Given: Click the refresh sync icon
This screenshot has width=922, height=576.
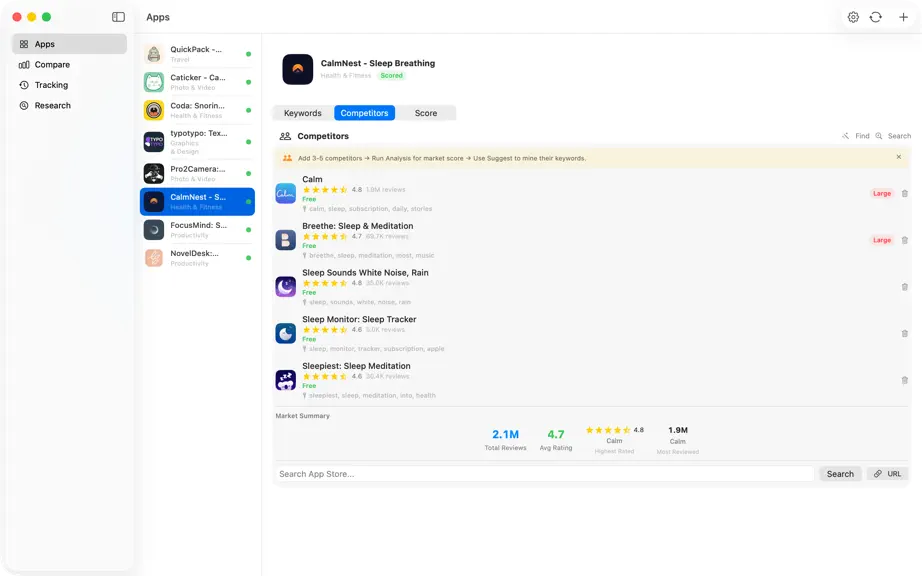Looking at the screenshot, I should tap(876, 17).
